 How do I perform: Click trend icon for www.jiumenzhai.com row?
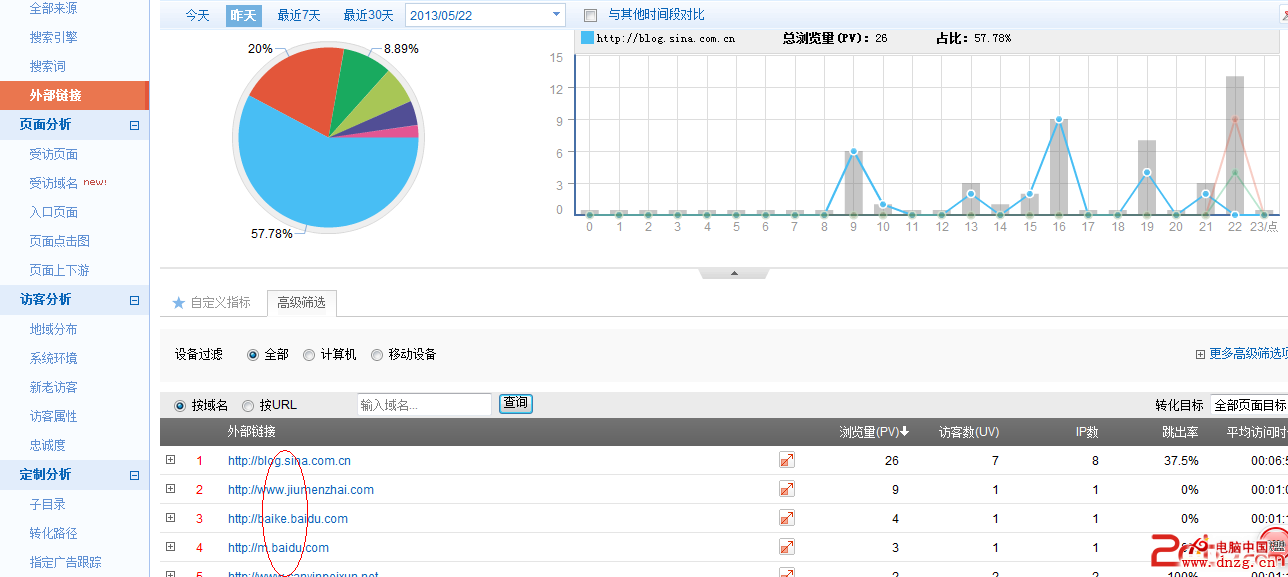pos(787,489)
